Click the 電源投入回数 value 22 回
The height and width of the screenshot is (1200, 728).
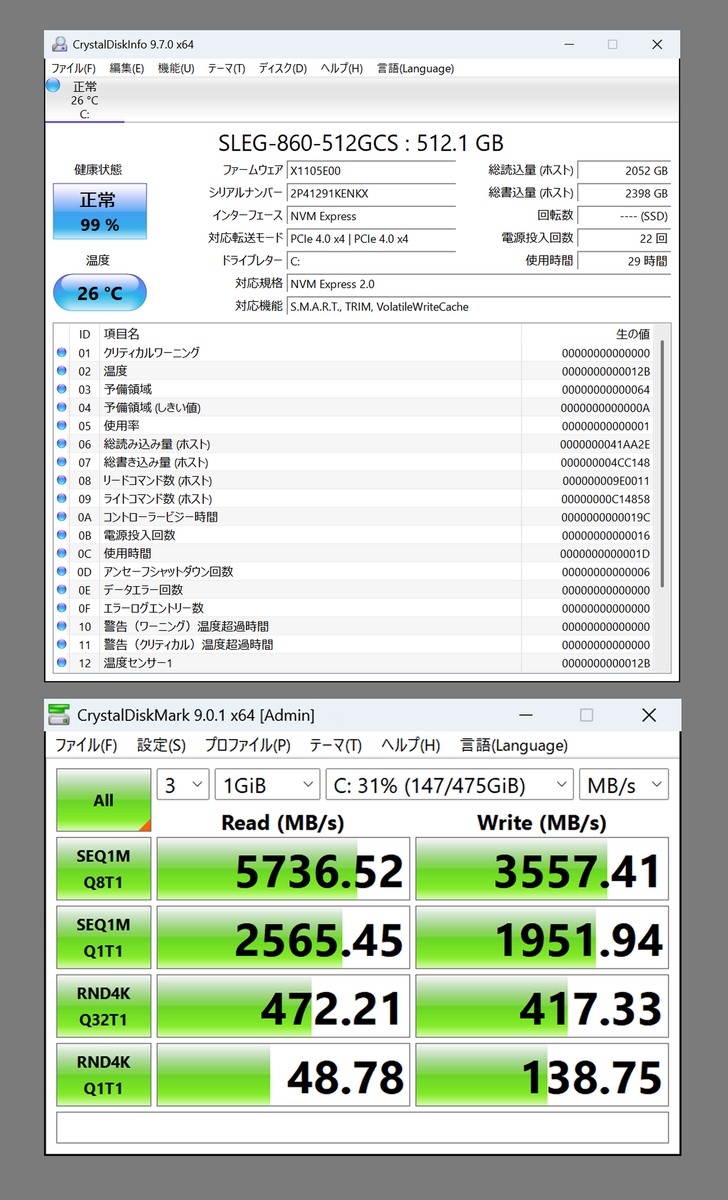[x=624, y=238]
